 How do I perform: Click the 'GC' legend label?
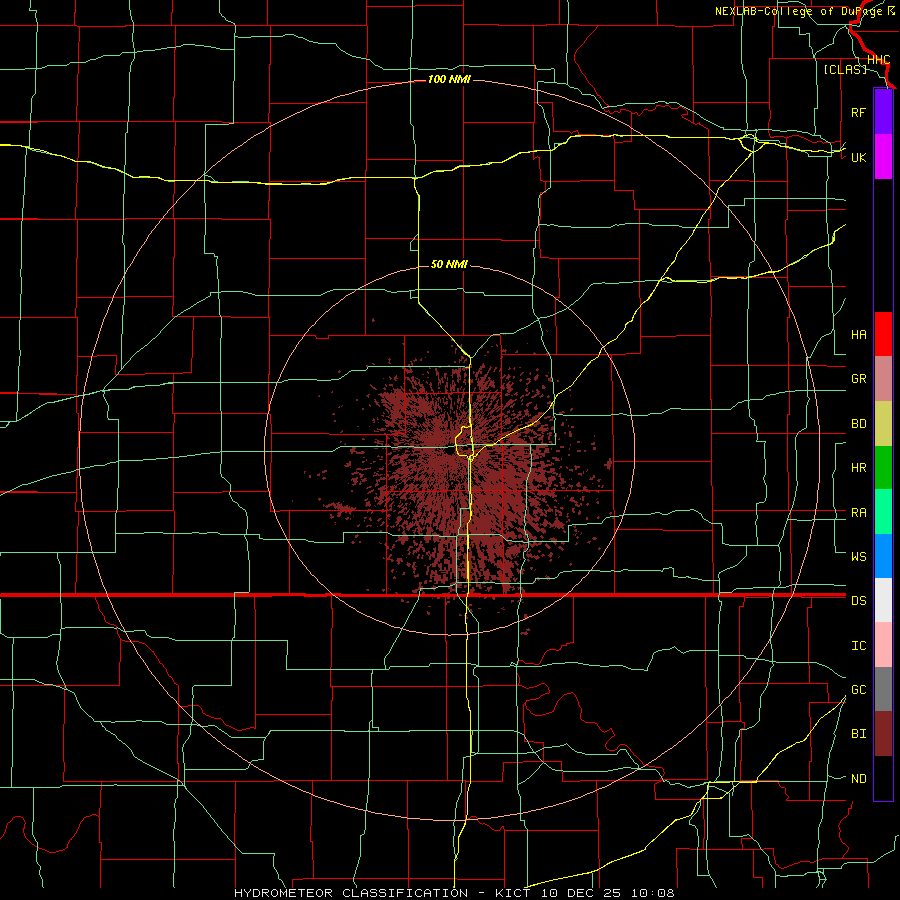pos(858,689)
